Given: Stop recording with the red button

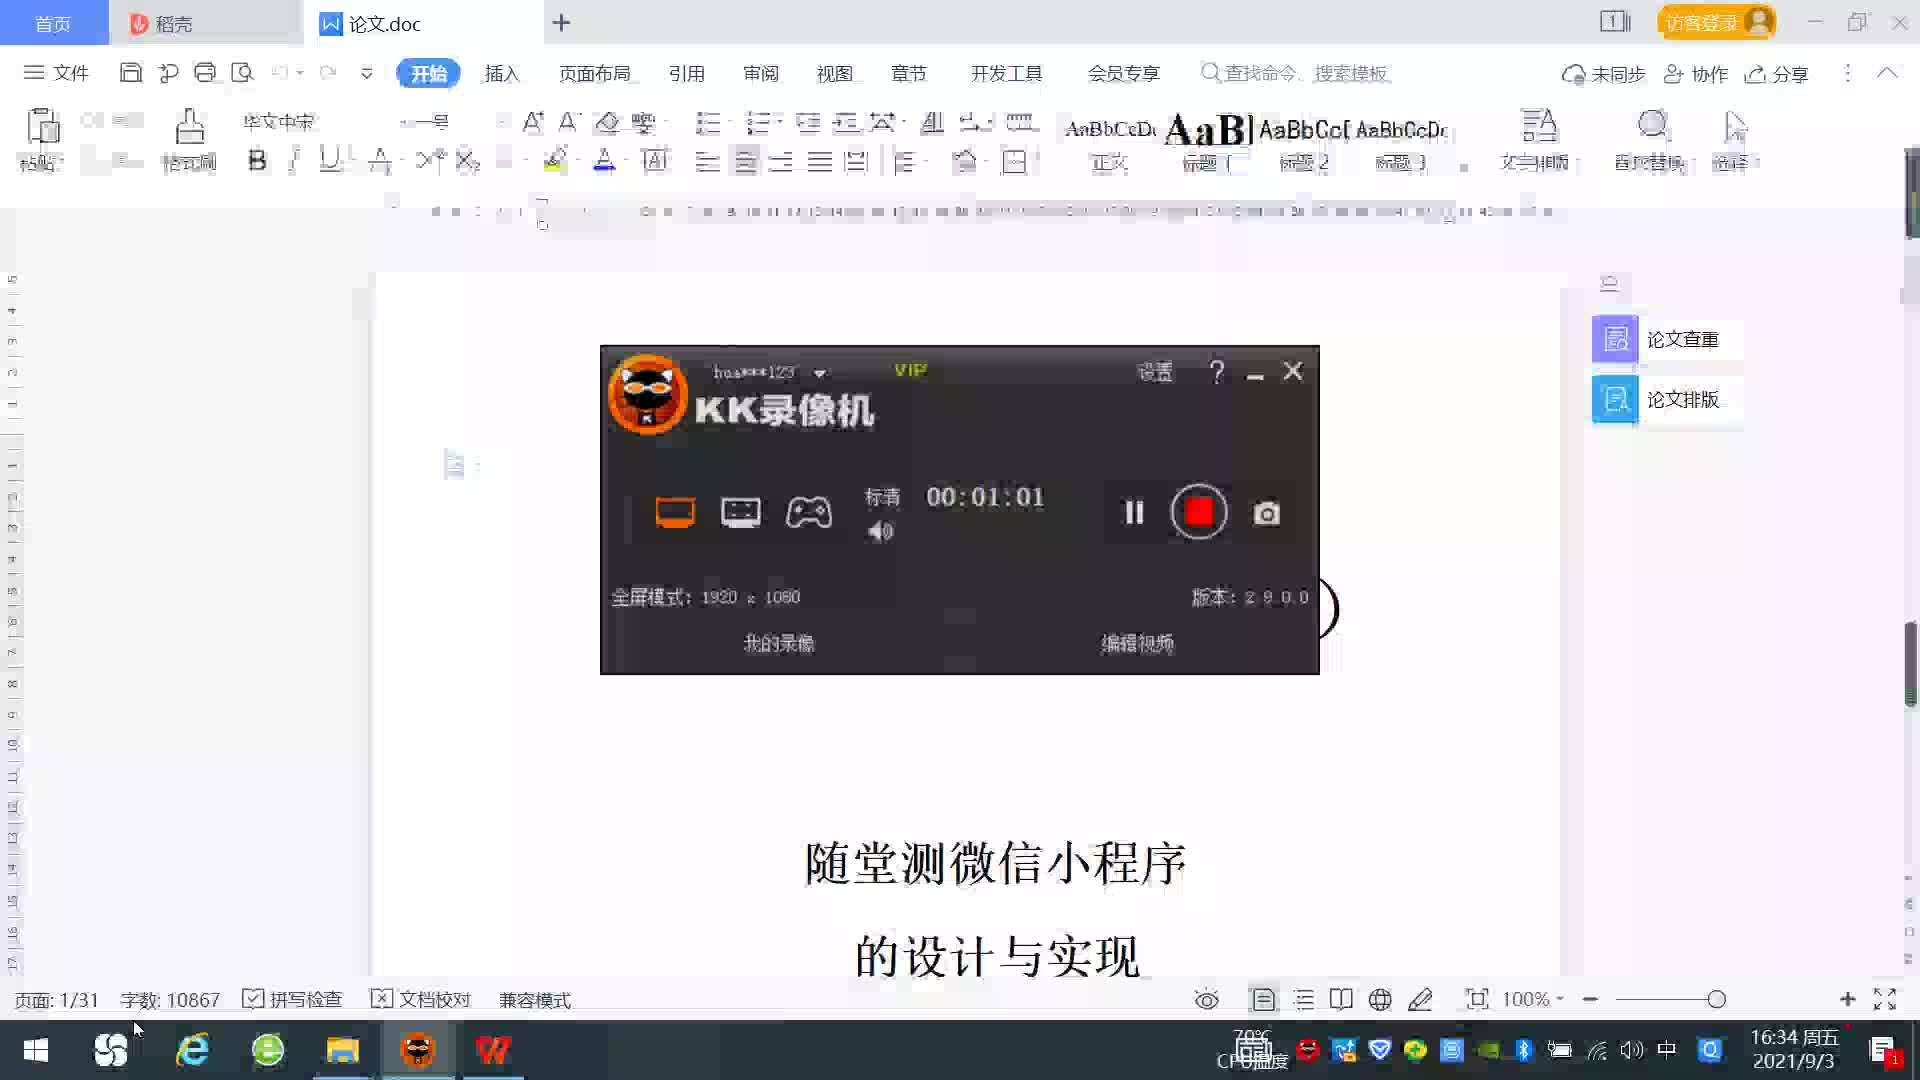Looking at the screenshot, I should point(1198,512).
